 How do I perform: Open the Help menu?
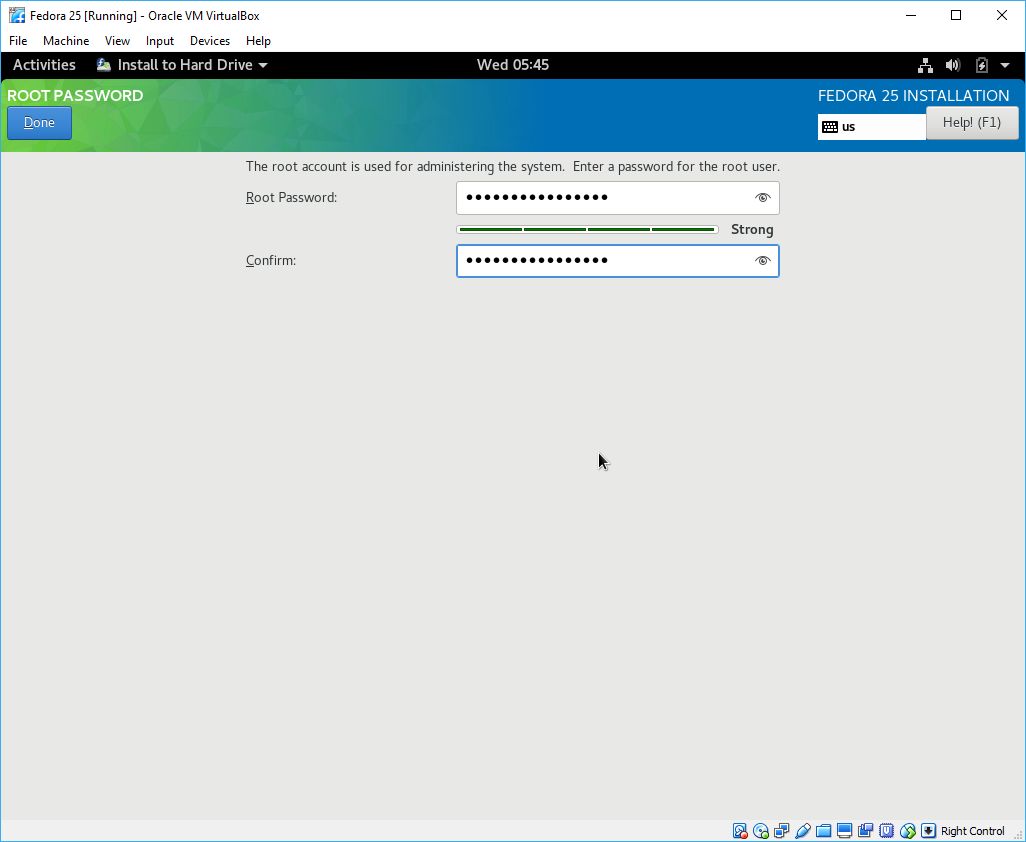pyautogui.click(x=258, y=41)
